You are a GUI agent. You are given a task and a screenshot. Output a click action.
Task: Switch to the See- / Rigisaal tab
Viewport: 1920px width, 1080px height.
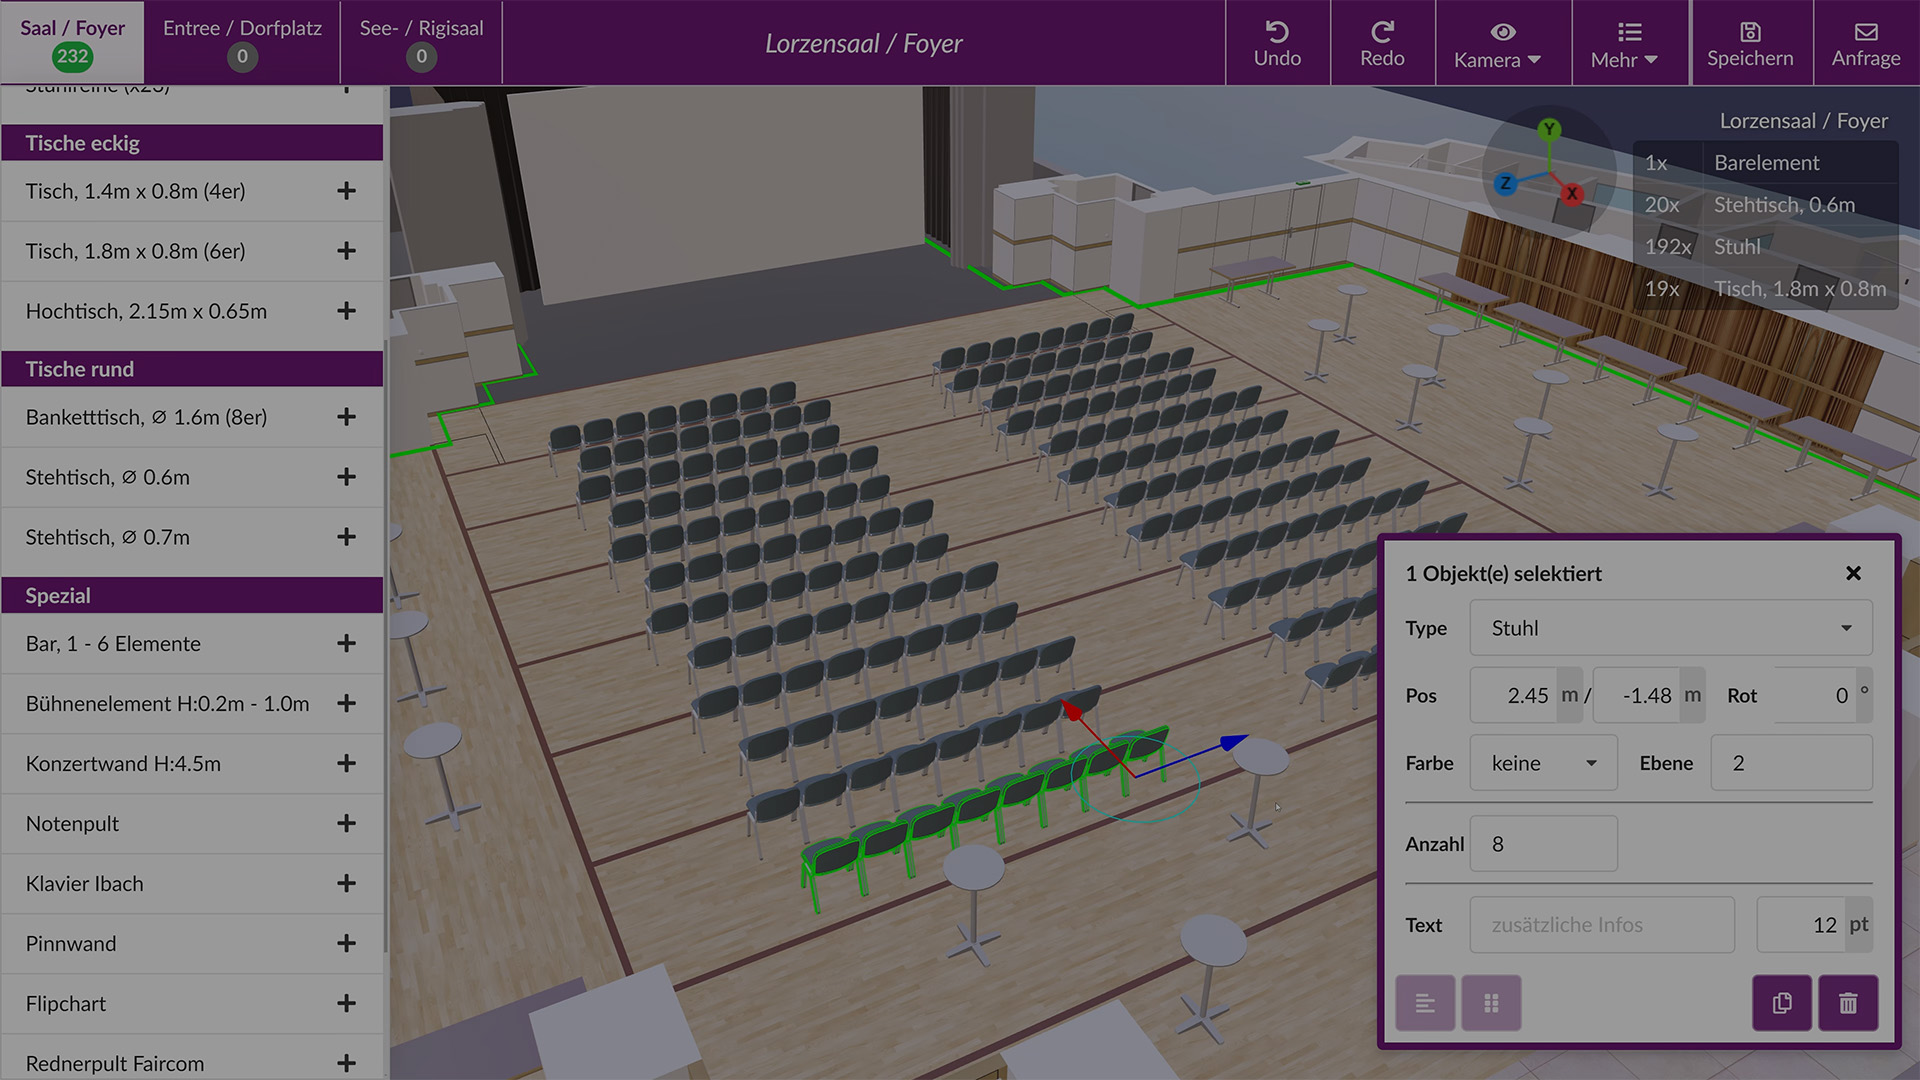421,42
